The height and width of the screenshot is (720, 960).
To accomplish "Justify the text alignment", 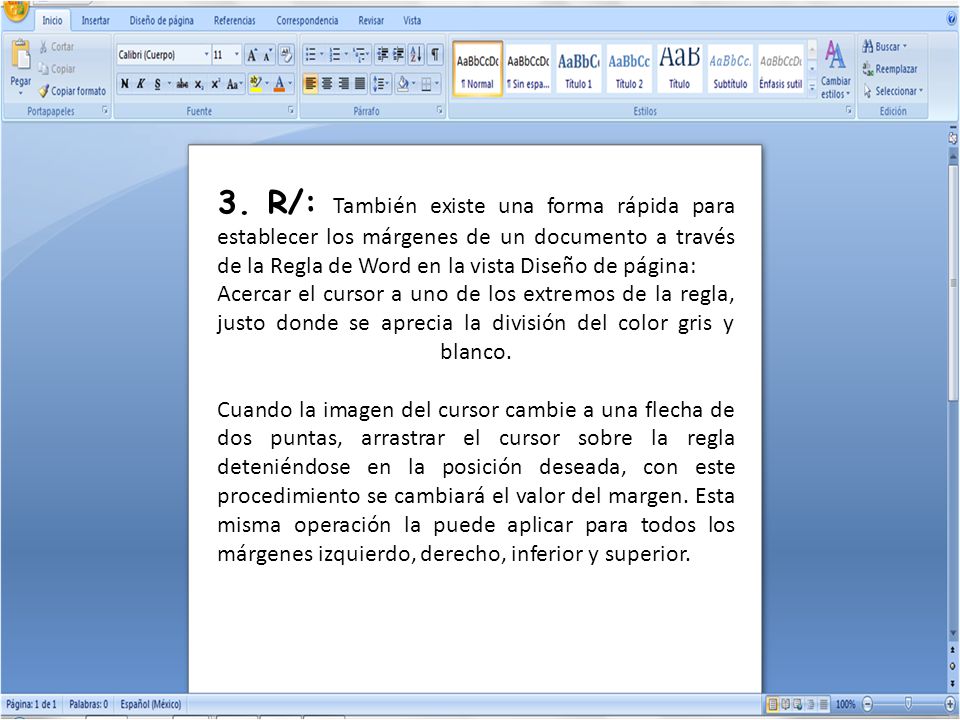I will (x=360, y=83).
